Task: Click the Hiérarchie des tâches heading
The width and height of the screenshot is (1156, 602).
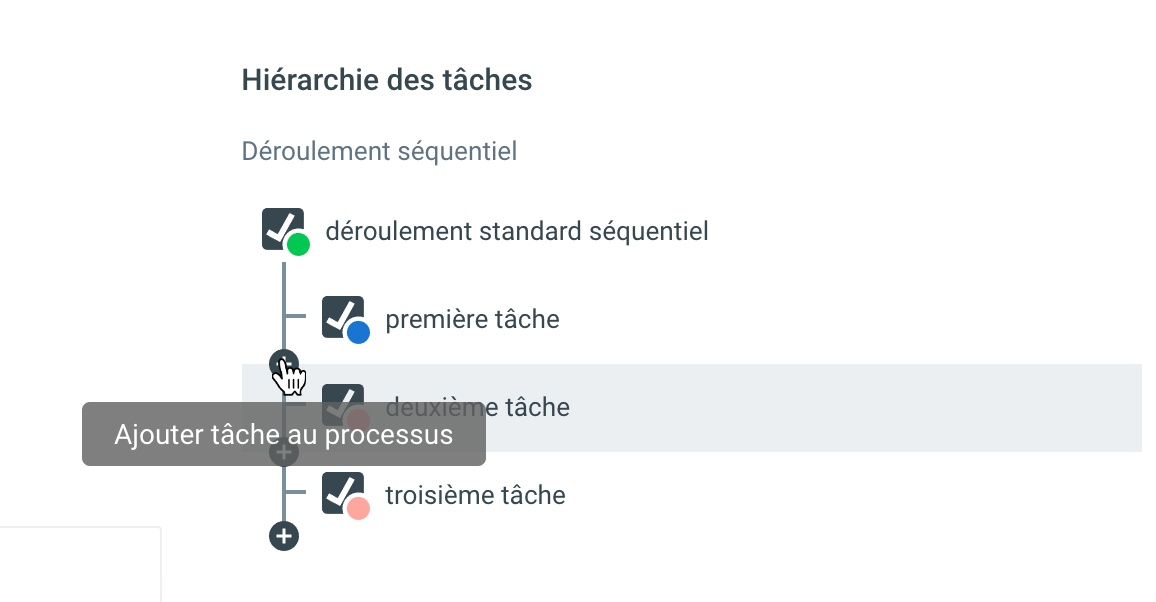Action: 386,80
